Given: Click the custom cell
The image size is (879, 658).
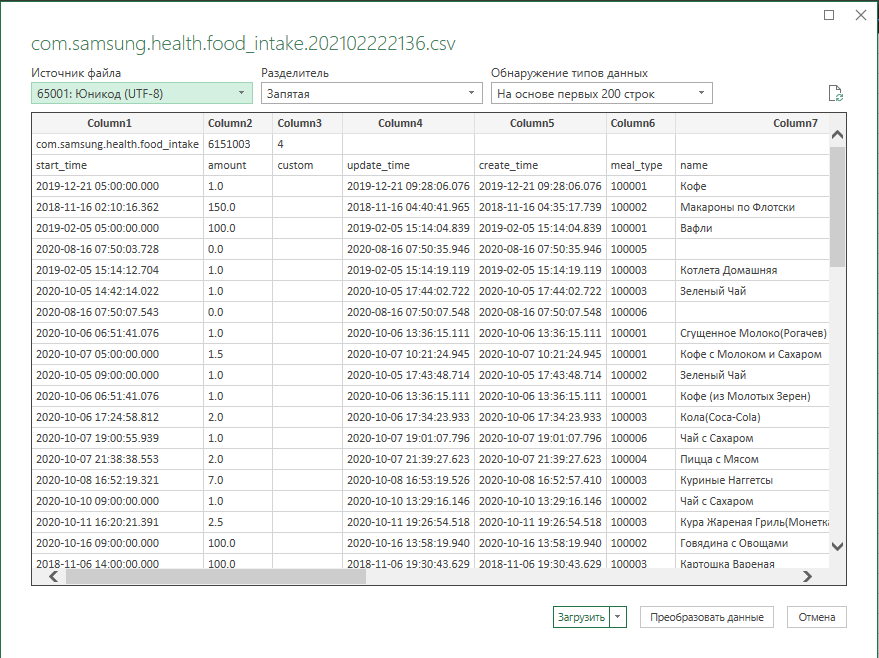Looking at the screenshot, I should pos(307,165).
